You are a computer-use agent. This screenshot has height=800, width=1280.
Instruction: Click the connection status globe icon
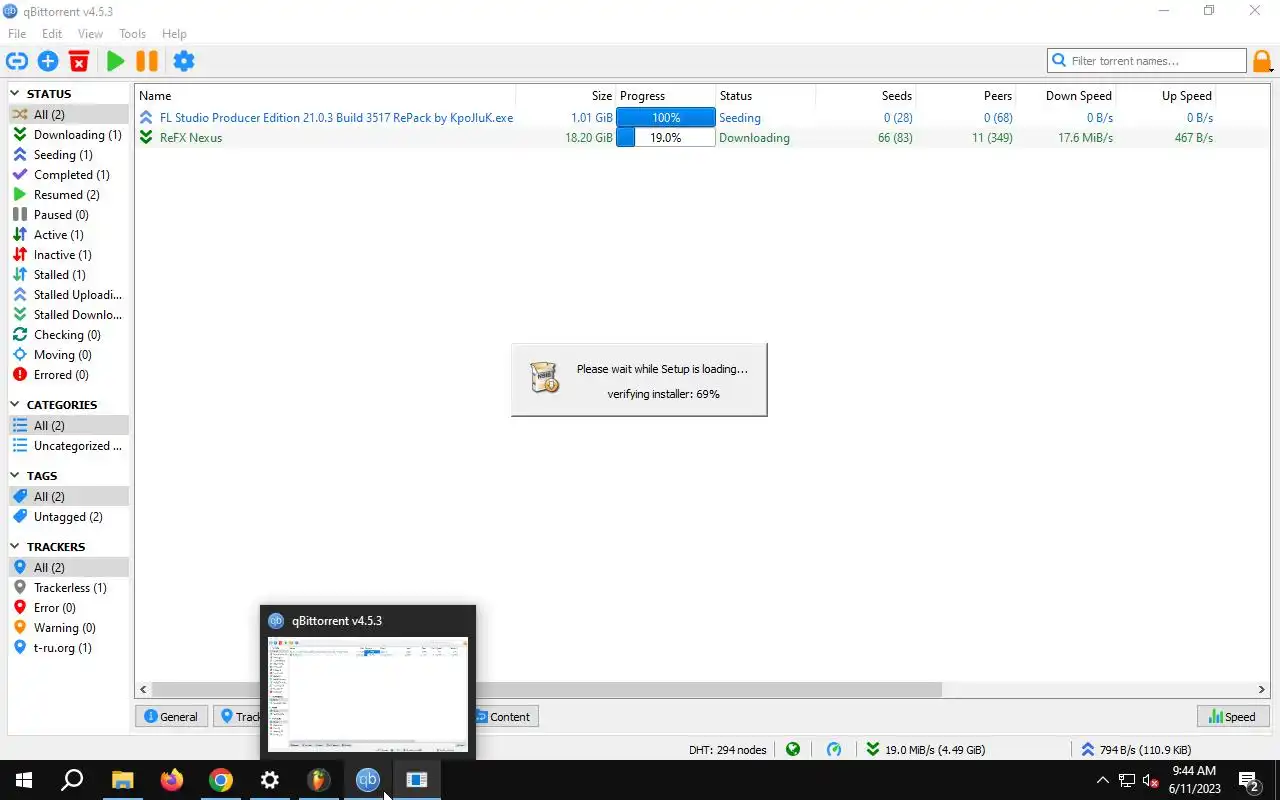tap(793, 748)
